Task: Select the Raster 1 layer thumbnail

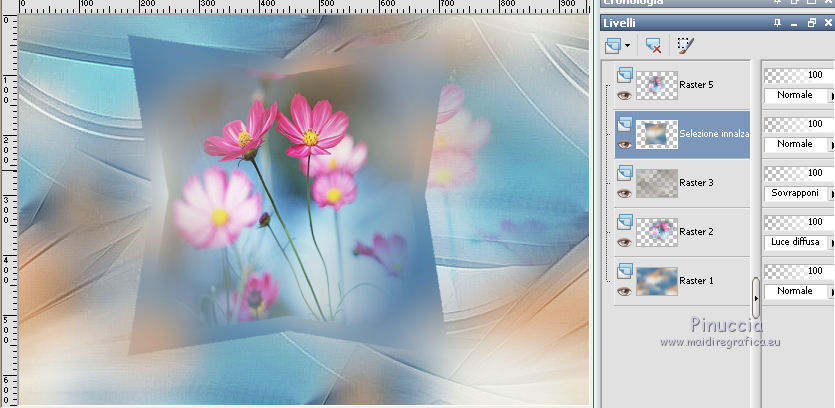Action: point(657,281)
